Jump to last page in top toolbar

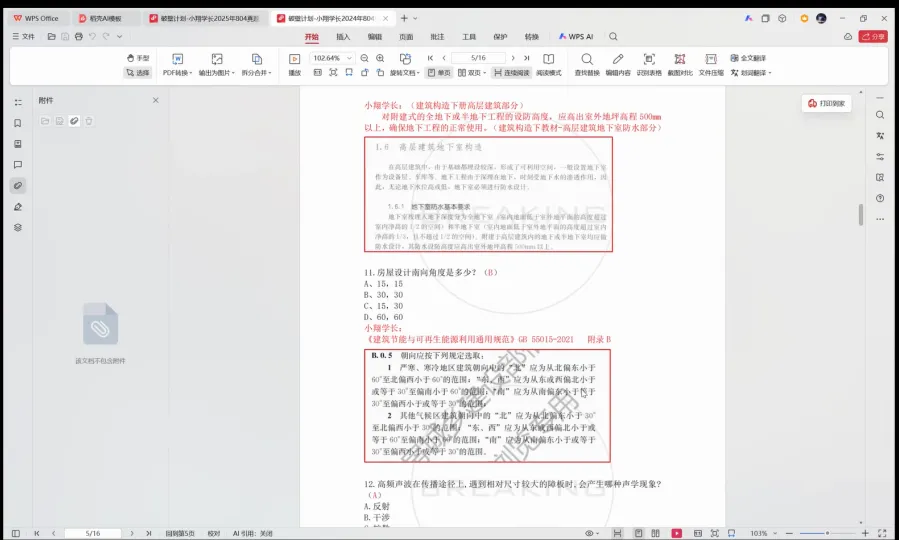tap(526, 58)
